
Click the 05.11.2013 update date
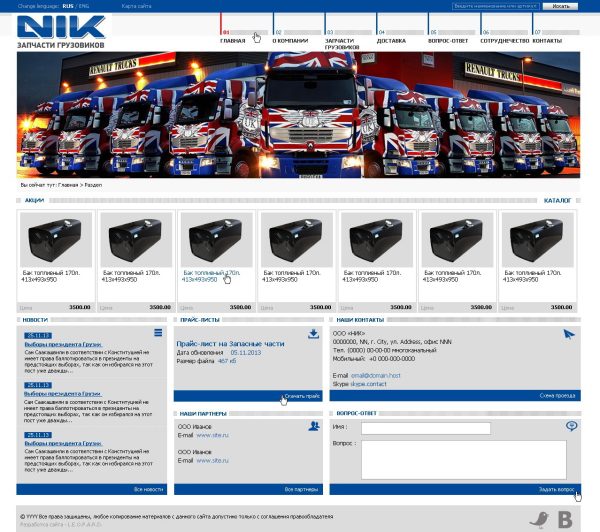246,352
